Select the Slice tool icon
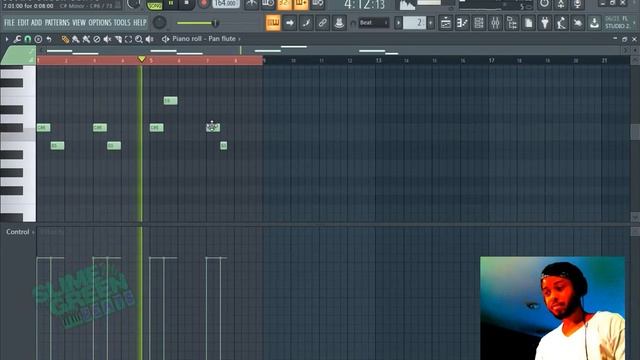Image resolution: width=640 pixels, height=360 pixels. pyautogui.click(x=118, y=39)
